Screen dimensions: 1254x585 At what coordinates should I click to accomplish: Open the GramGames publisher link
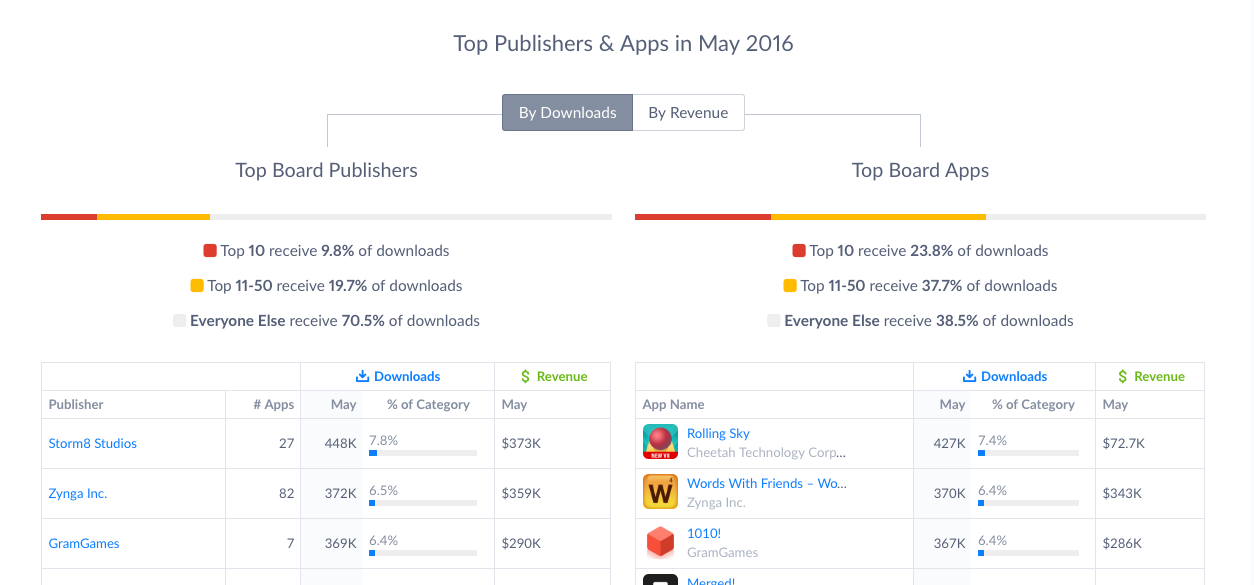pyautogui.click(x=84, y=543)
